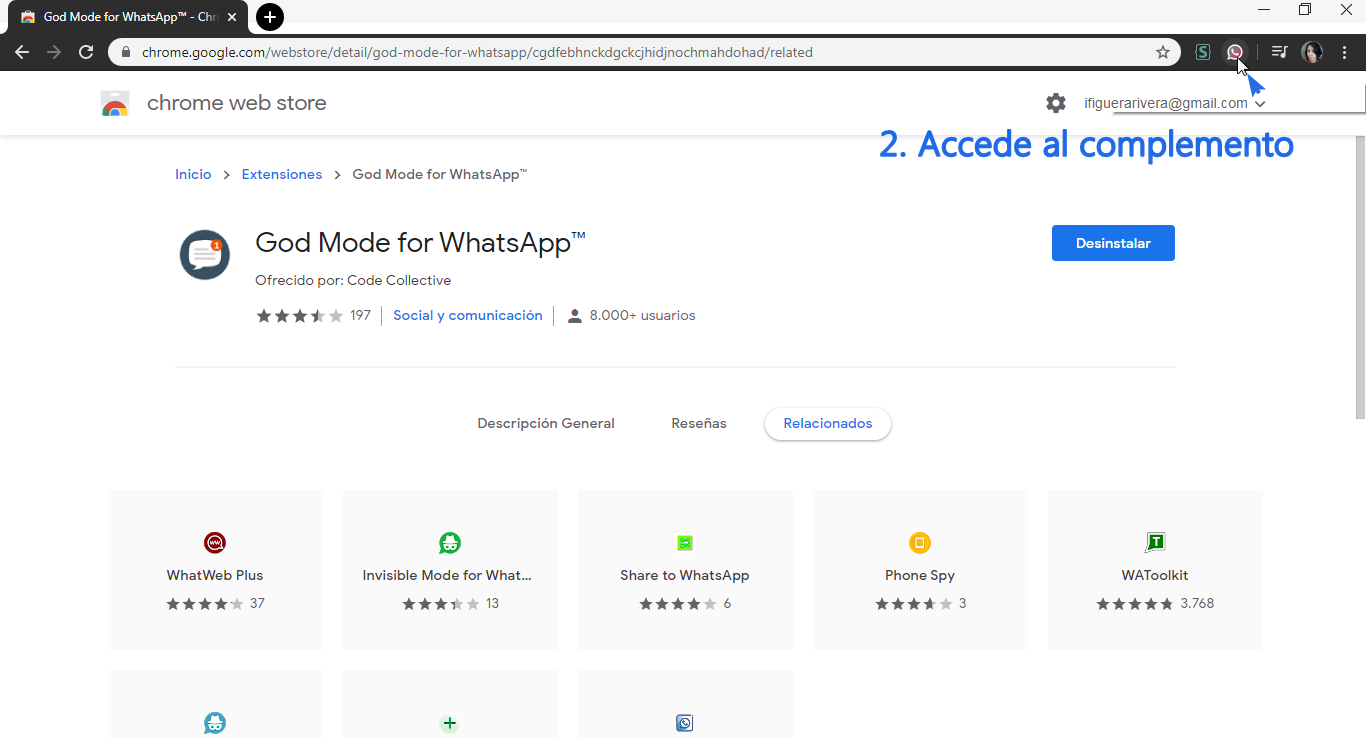Open web store settings gear
This screenshot has width=1366, height=738.
1056,103
